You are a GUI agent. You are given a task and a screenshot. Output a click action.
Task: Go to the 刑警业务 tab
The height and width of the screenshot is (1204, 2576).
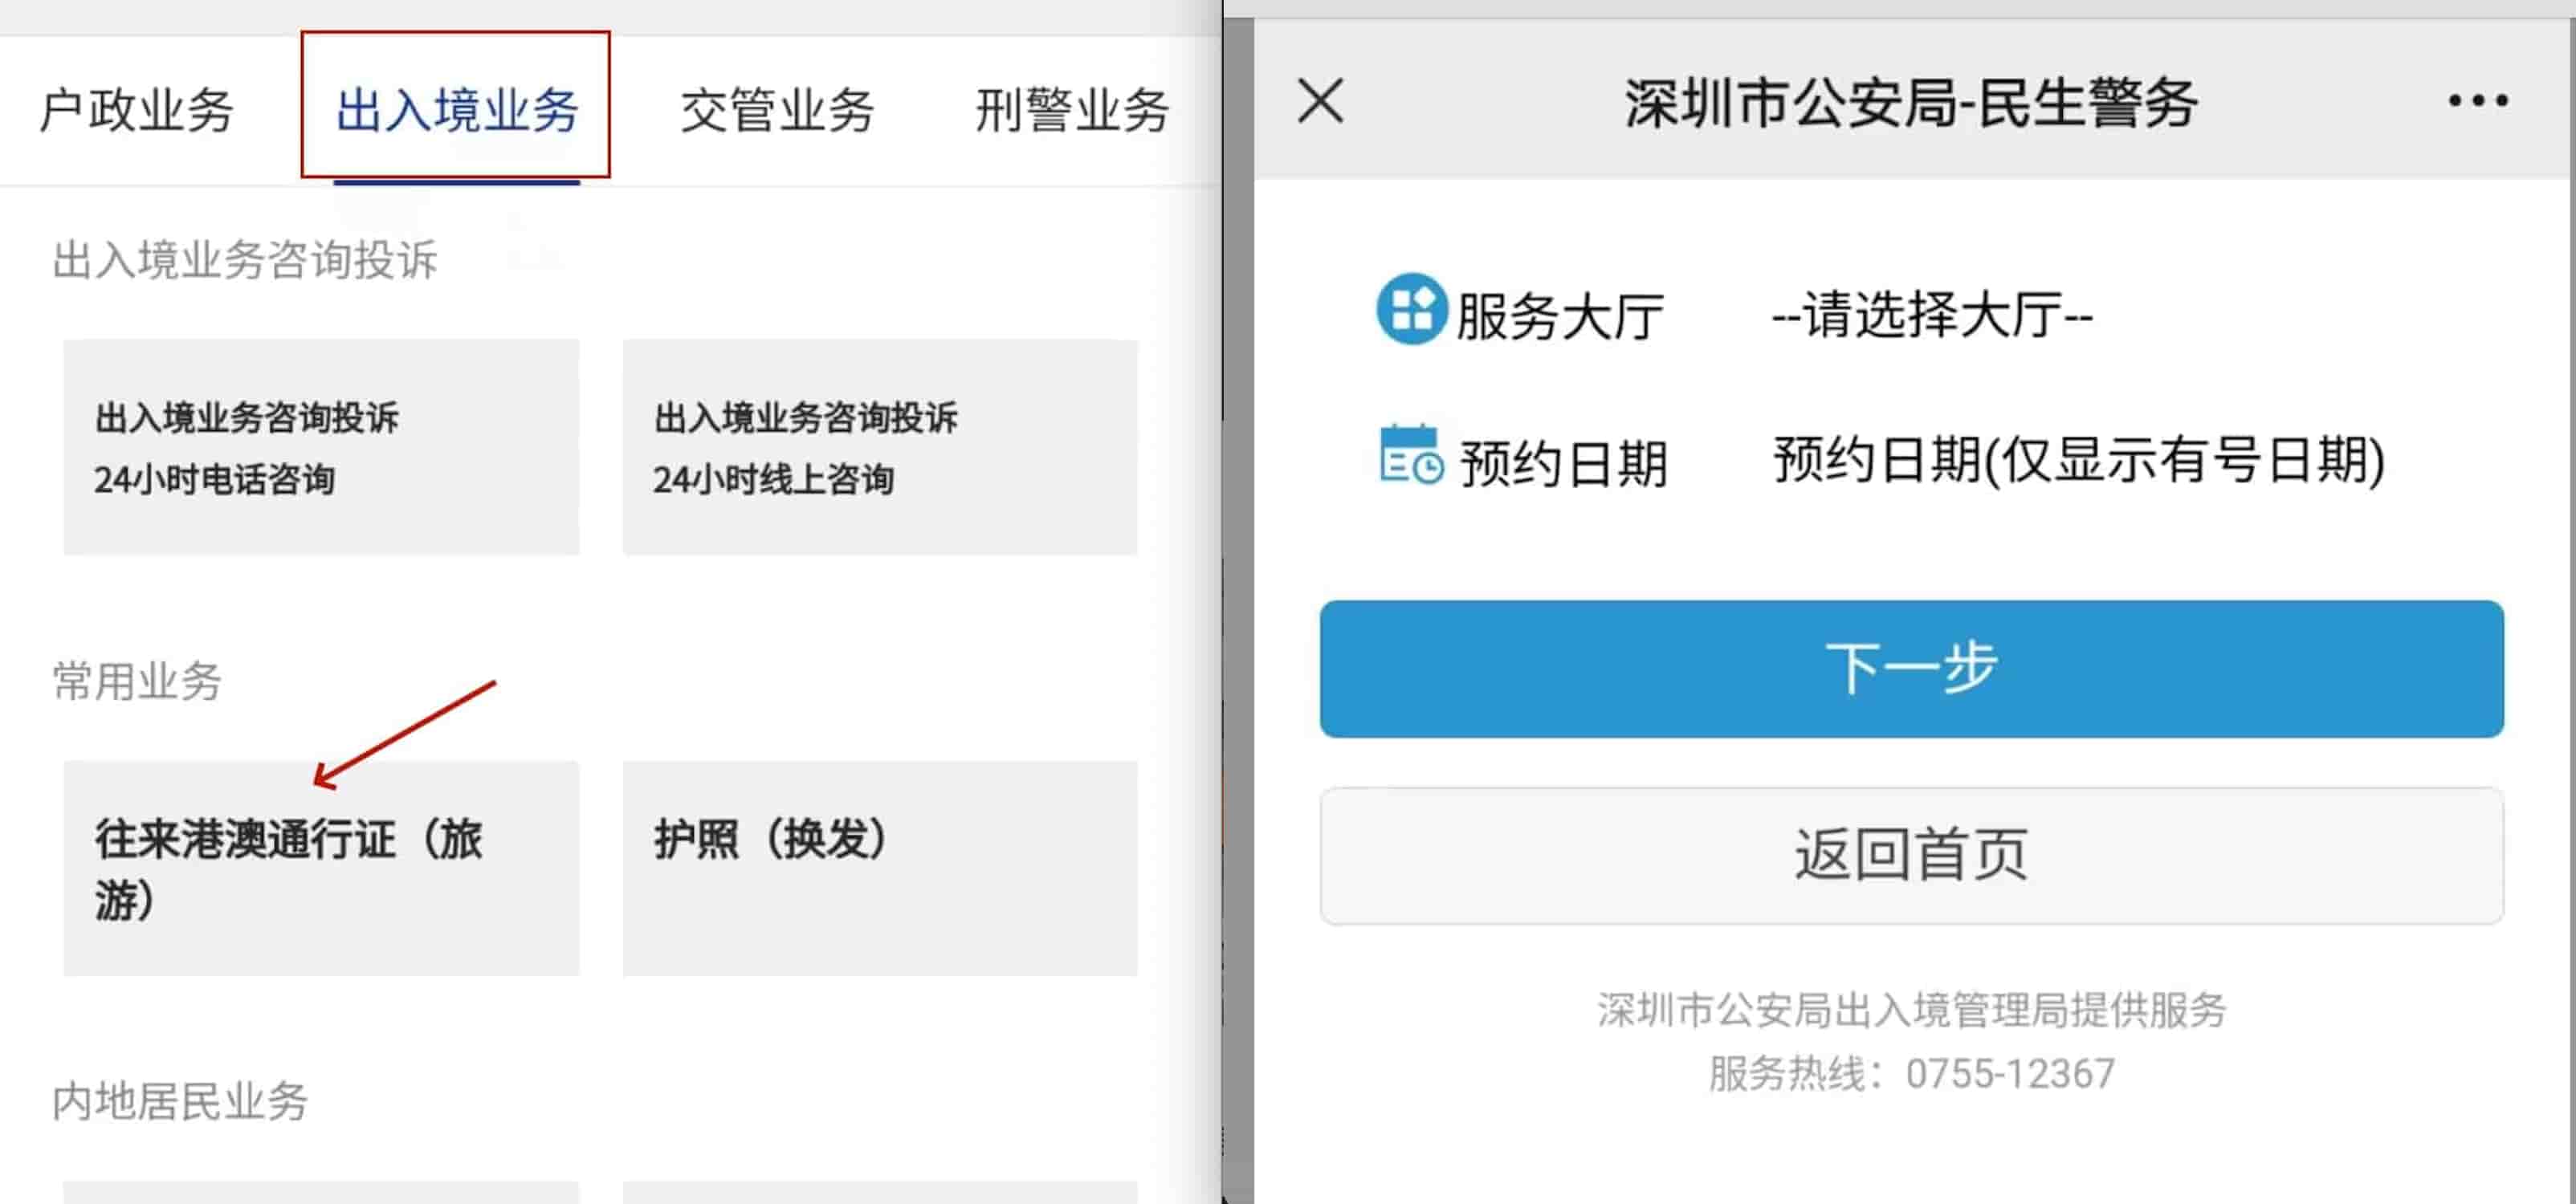click(1072, 109)
